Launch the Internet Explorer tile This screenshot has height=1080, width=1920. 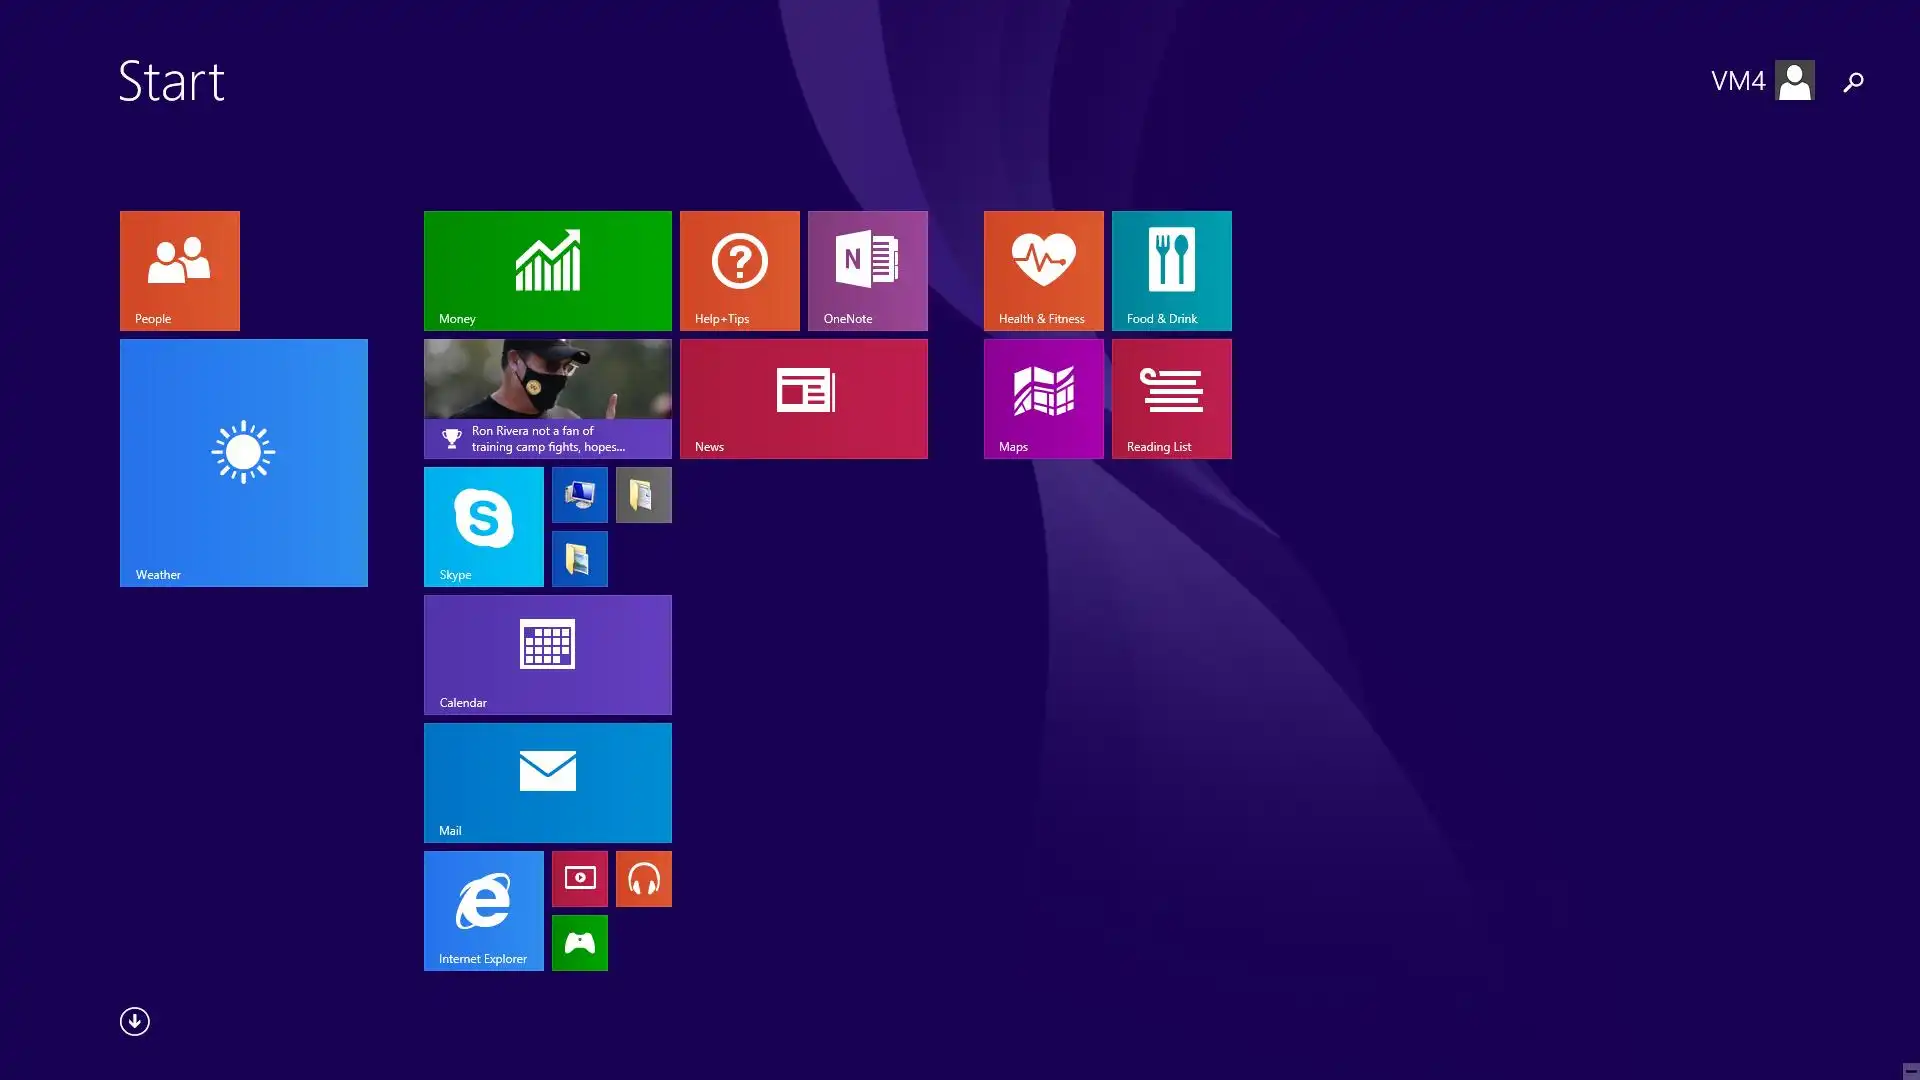[x=483, y=910]
